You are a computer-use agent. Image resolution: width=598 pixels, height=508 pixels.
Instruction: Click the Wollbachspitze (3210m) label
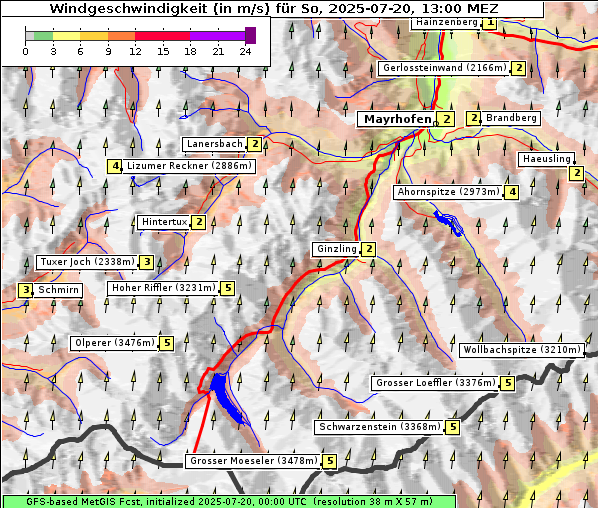pos(522,350)
